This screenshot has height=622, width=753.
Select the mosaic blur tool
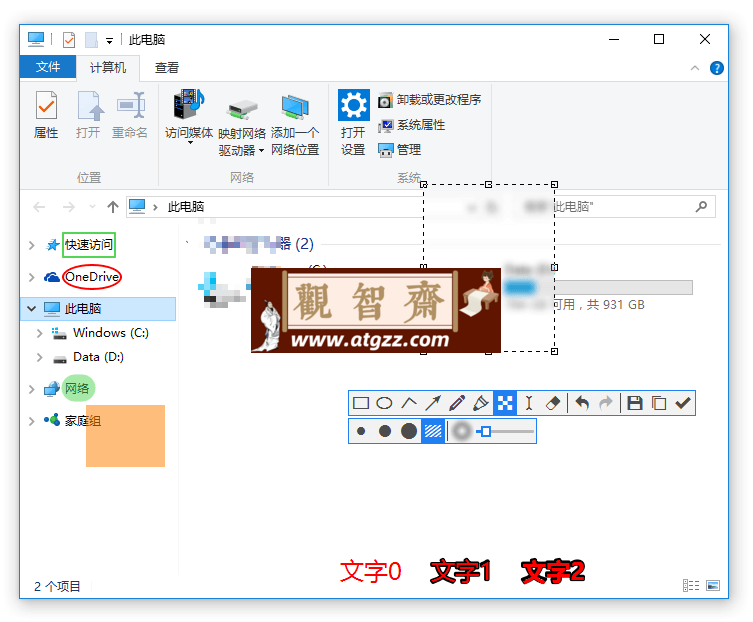(505, 403)
